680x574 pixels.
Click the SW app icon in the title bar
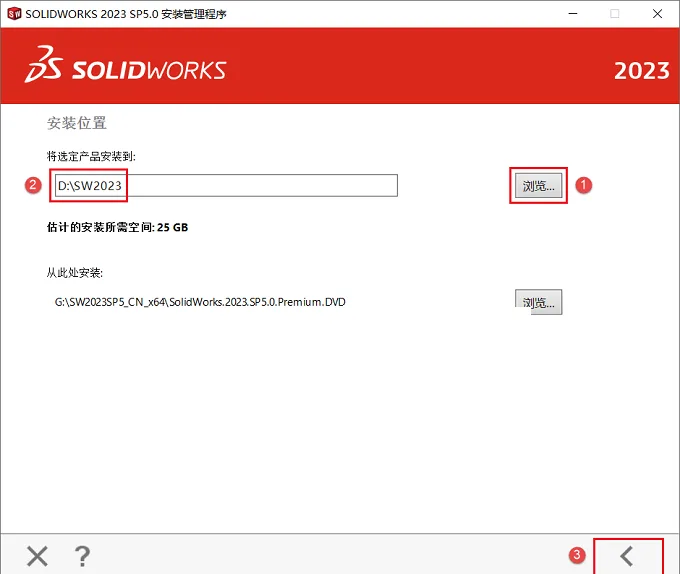coord(14,14)
